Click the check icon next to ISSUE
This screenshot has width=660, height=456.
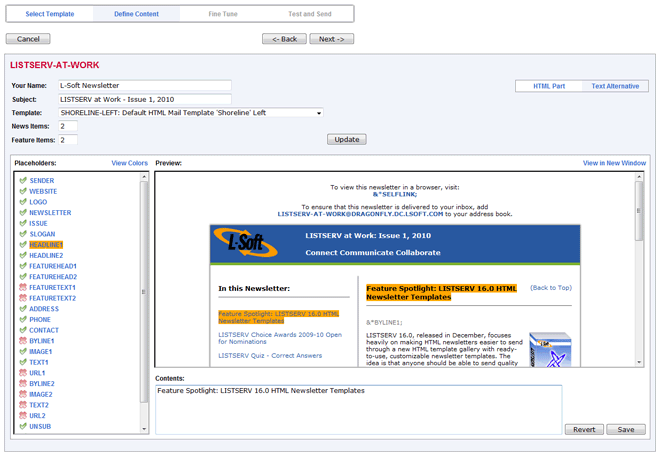click(x=23, y=223)
